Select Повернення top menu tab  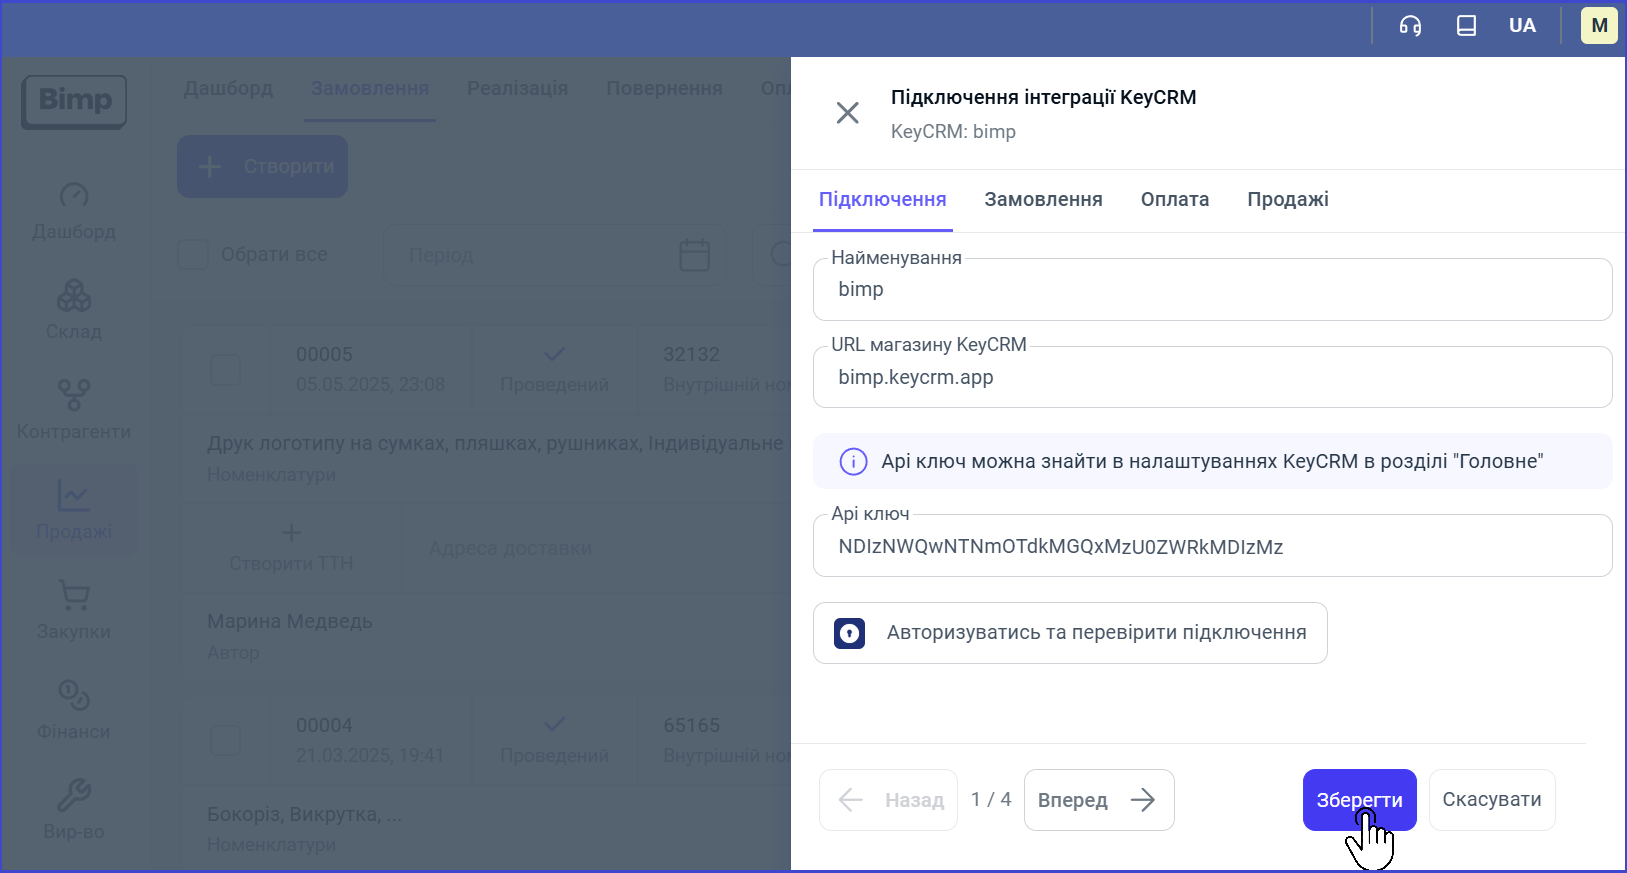[664, 88]
